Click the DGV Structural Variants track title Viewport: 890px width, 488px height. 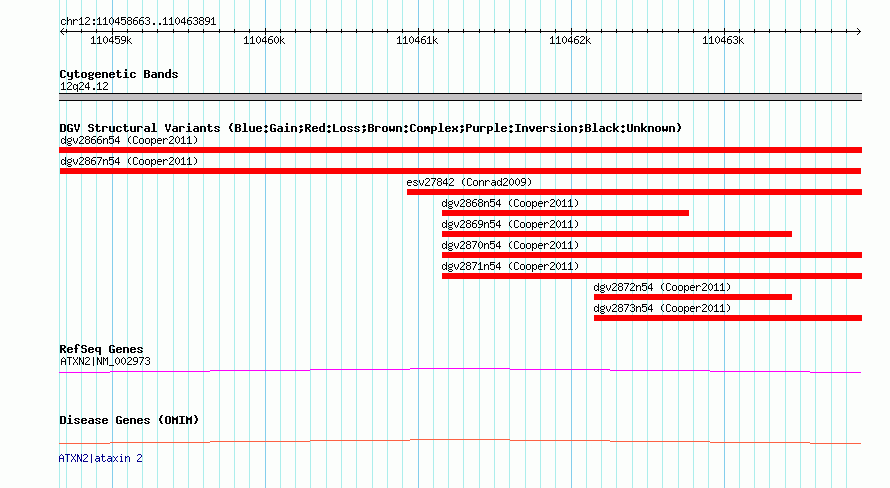point(371,128)
